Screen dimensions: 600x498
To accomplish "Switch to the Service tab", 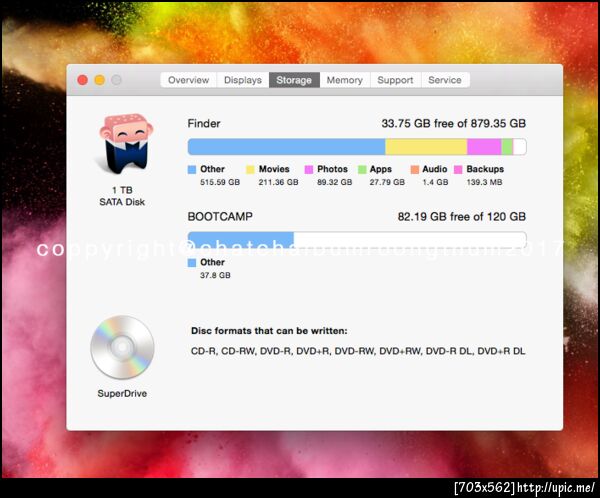I will (445, 80).
